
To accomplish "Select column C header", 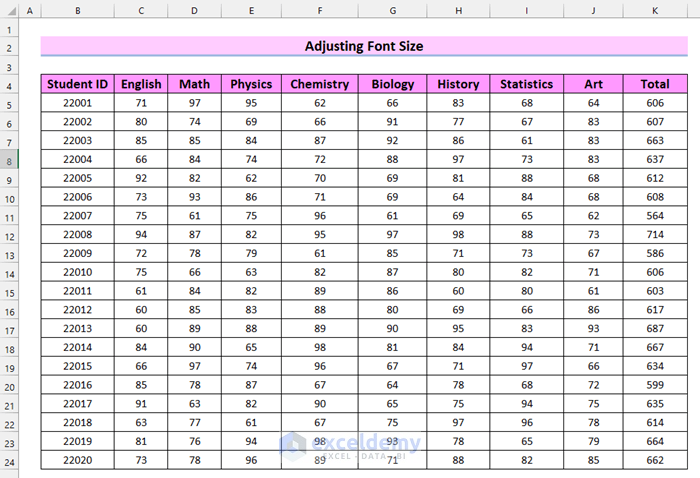I will click(141, 10).
